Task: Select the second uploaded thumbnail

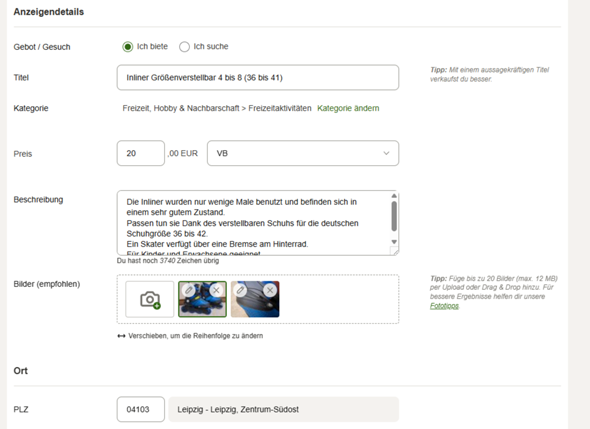Action: (x=255, y=300)
